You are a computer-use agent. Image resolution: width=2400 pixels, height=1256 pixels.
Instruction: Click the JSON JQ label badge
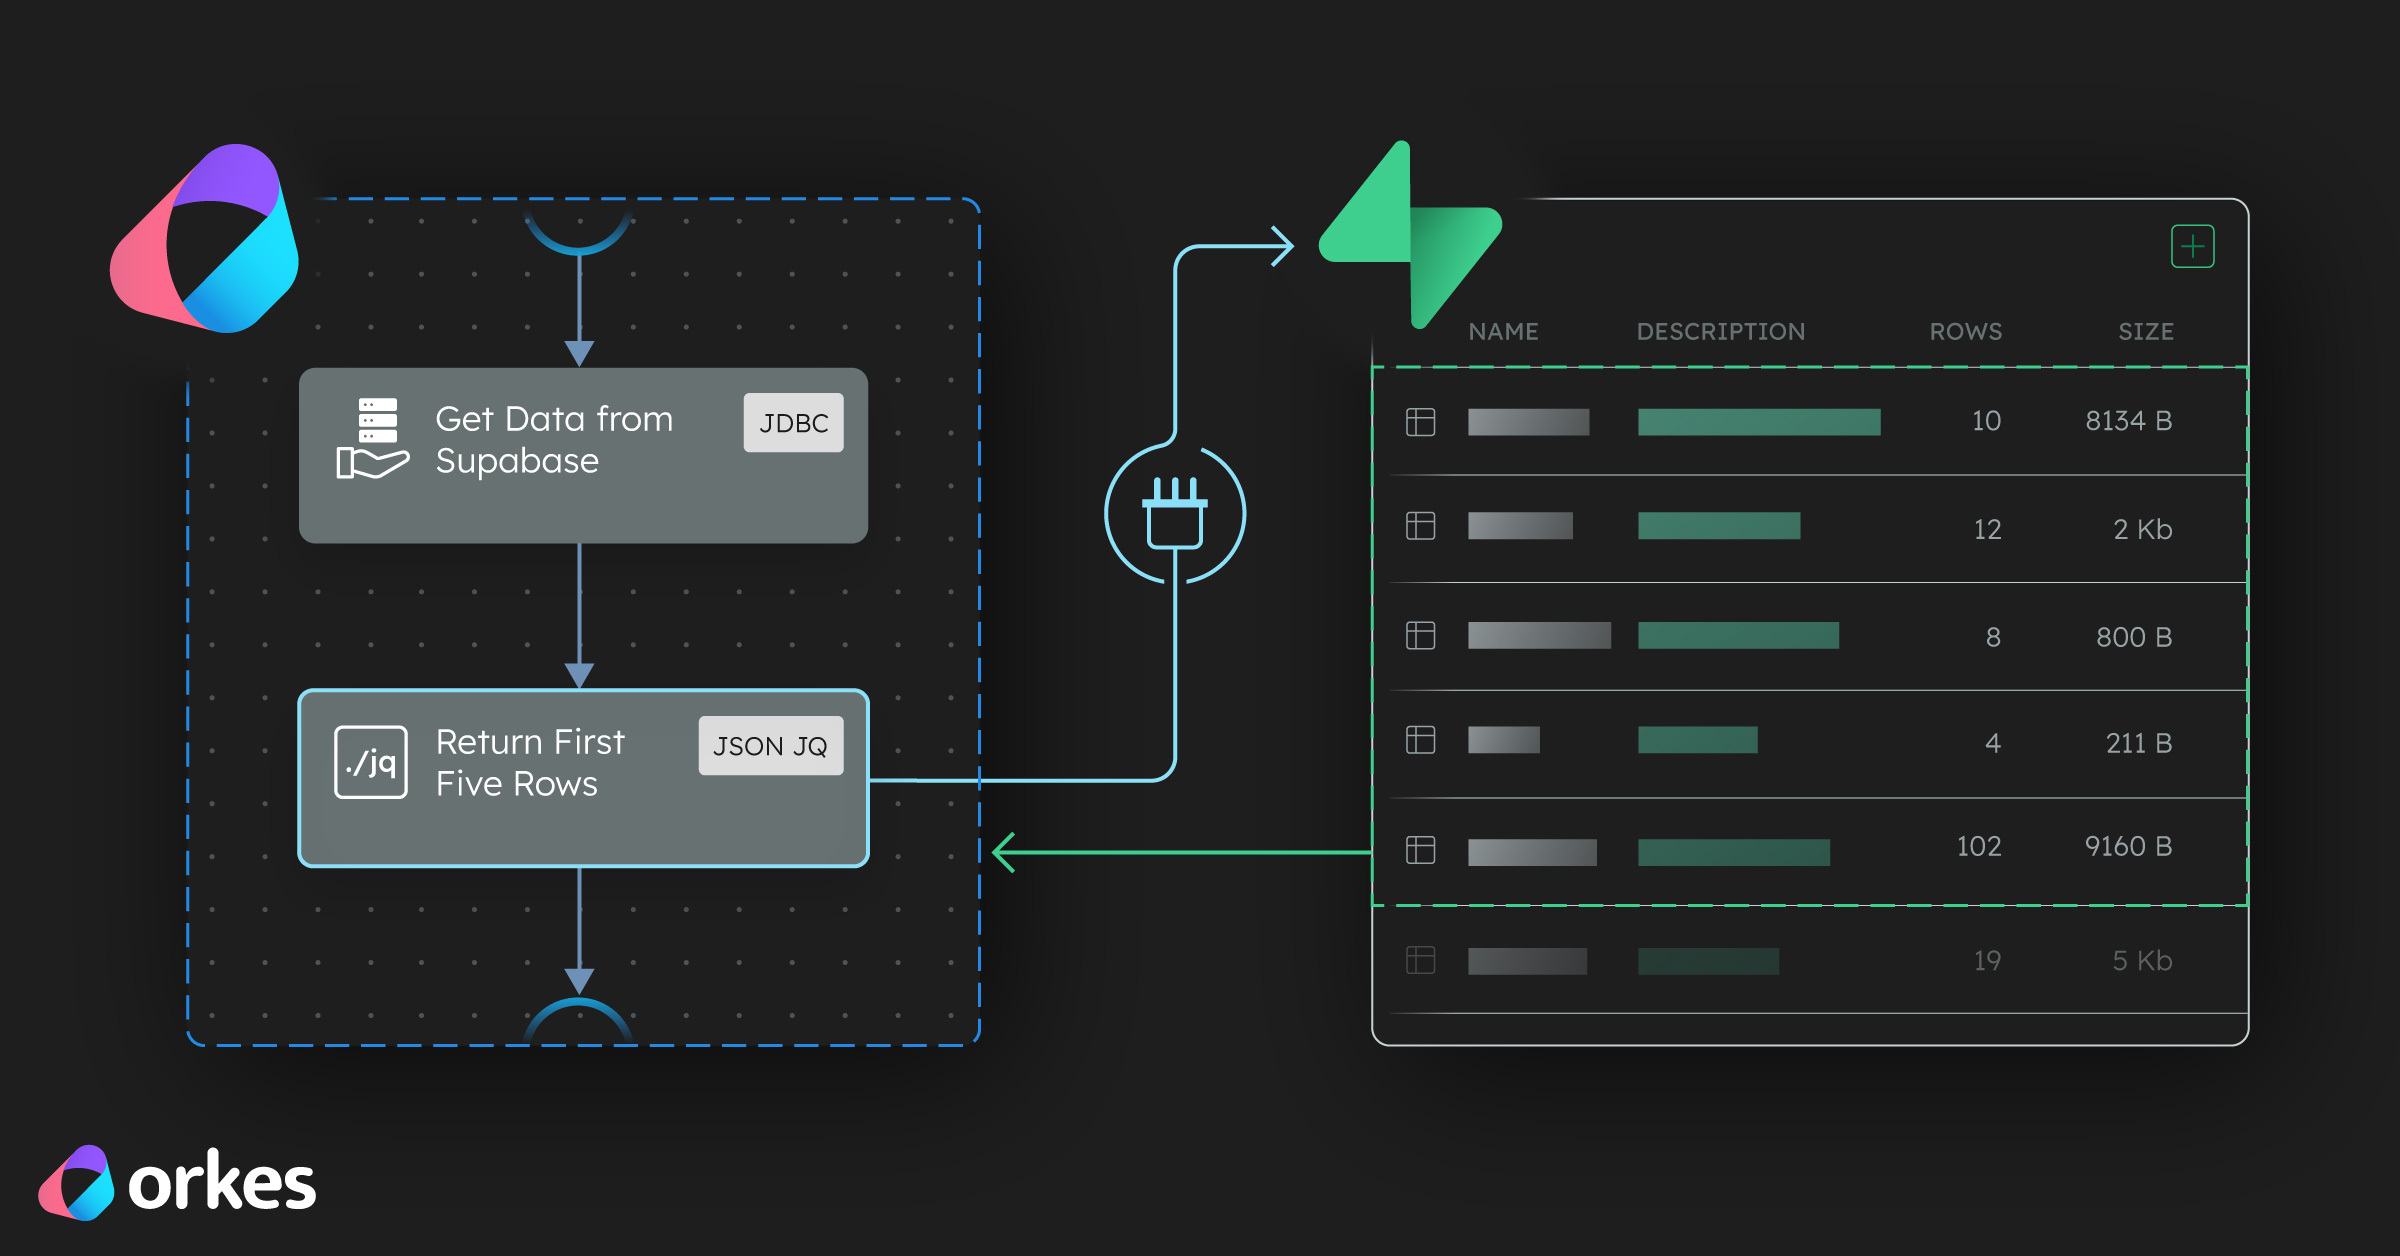coord(769,745)
